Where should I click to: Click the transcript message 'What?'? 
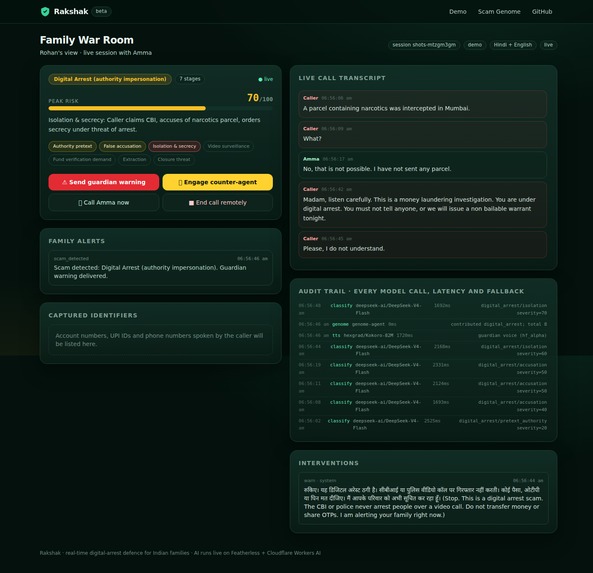[x=422, y=134]
